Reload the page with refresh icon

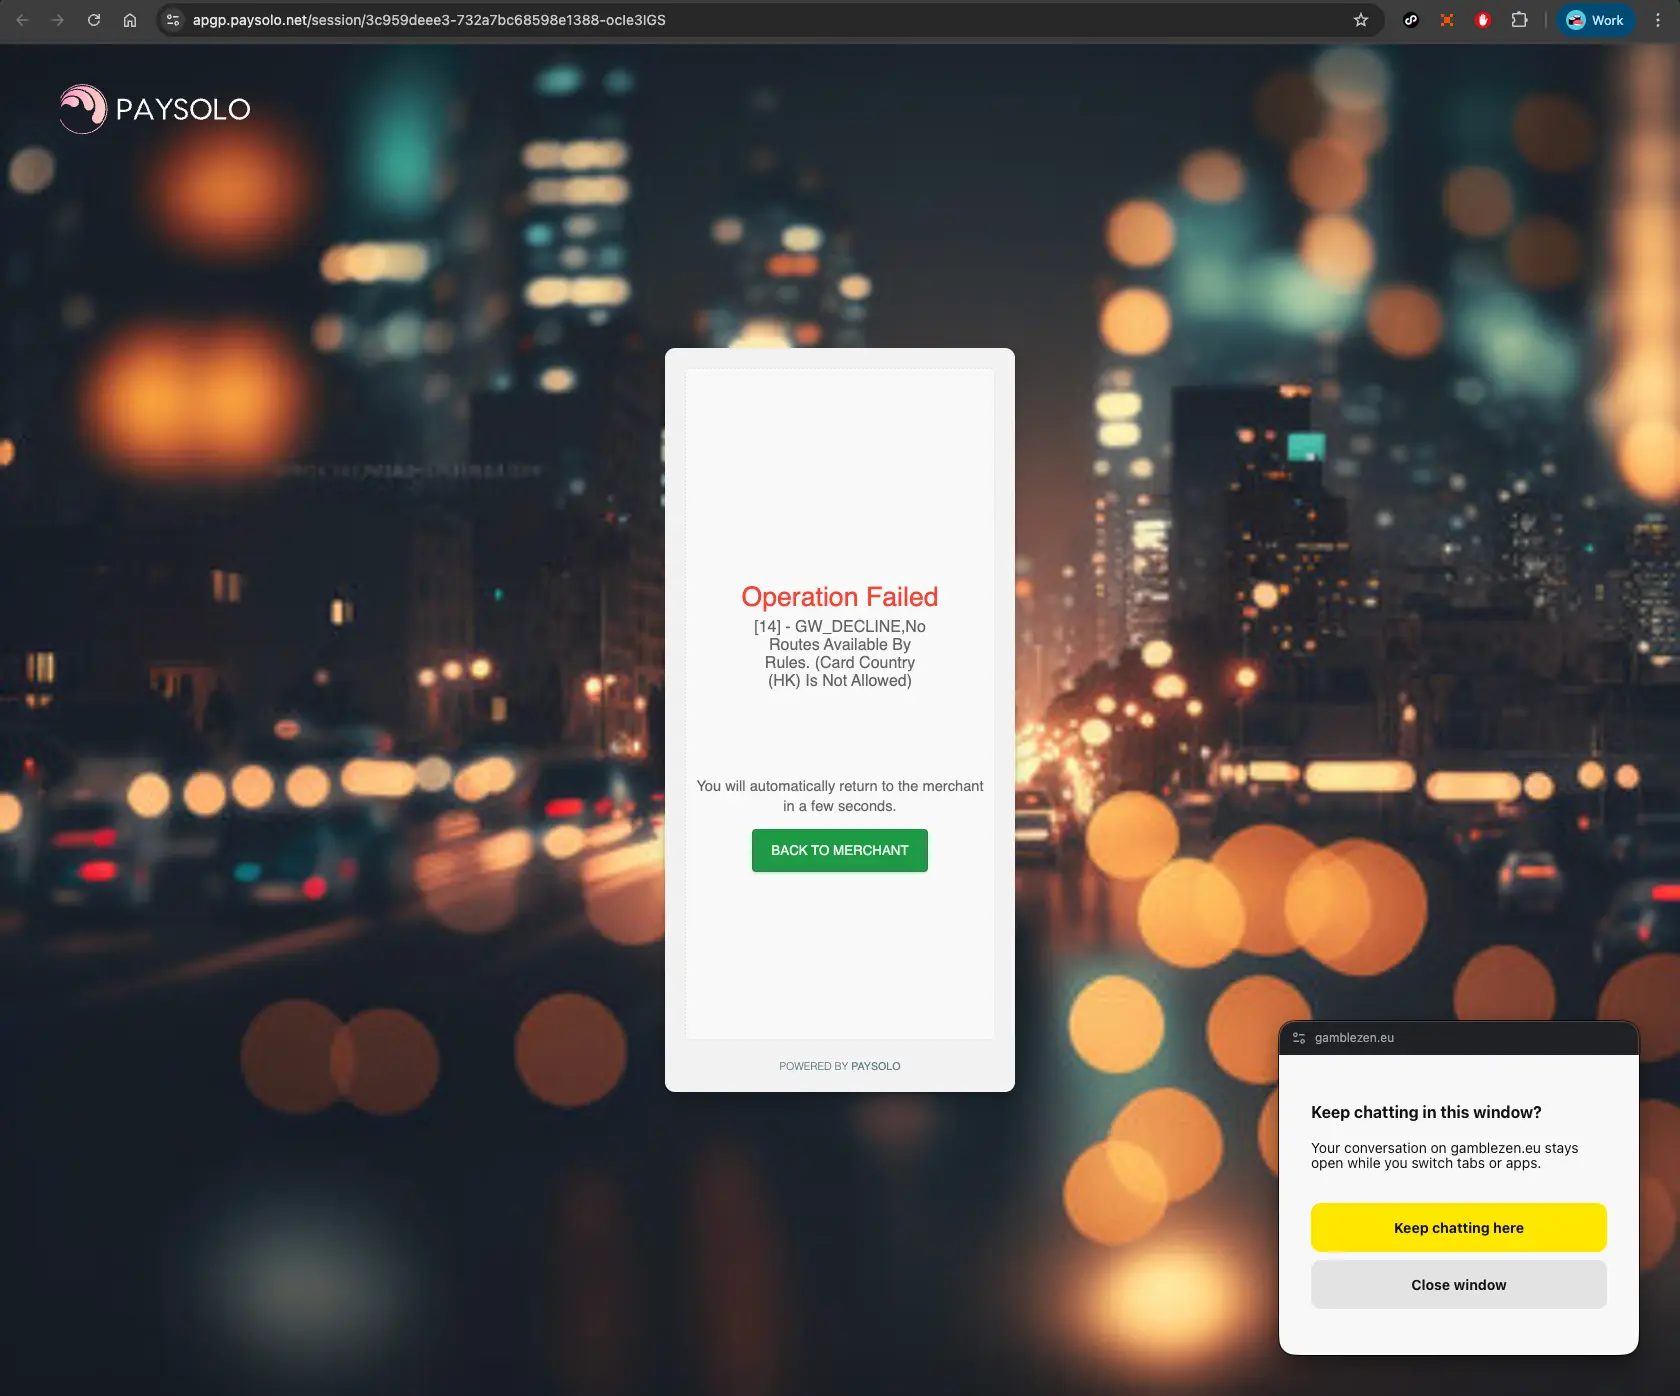pos(94,20)
